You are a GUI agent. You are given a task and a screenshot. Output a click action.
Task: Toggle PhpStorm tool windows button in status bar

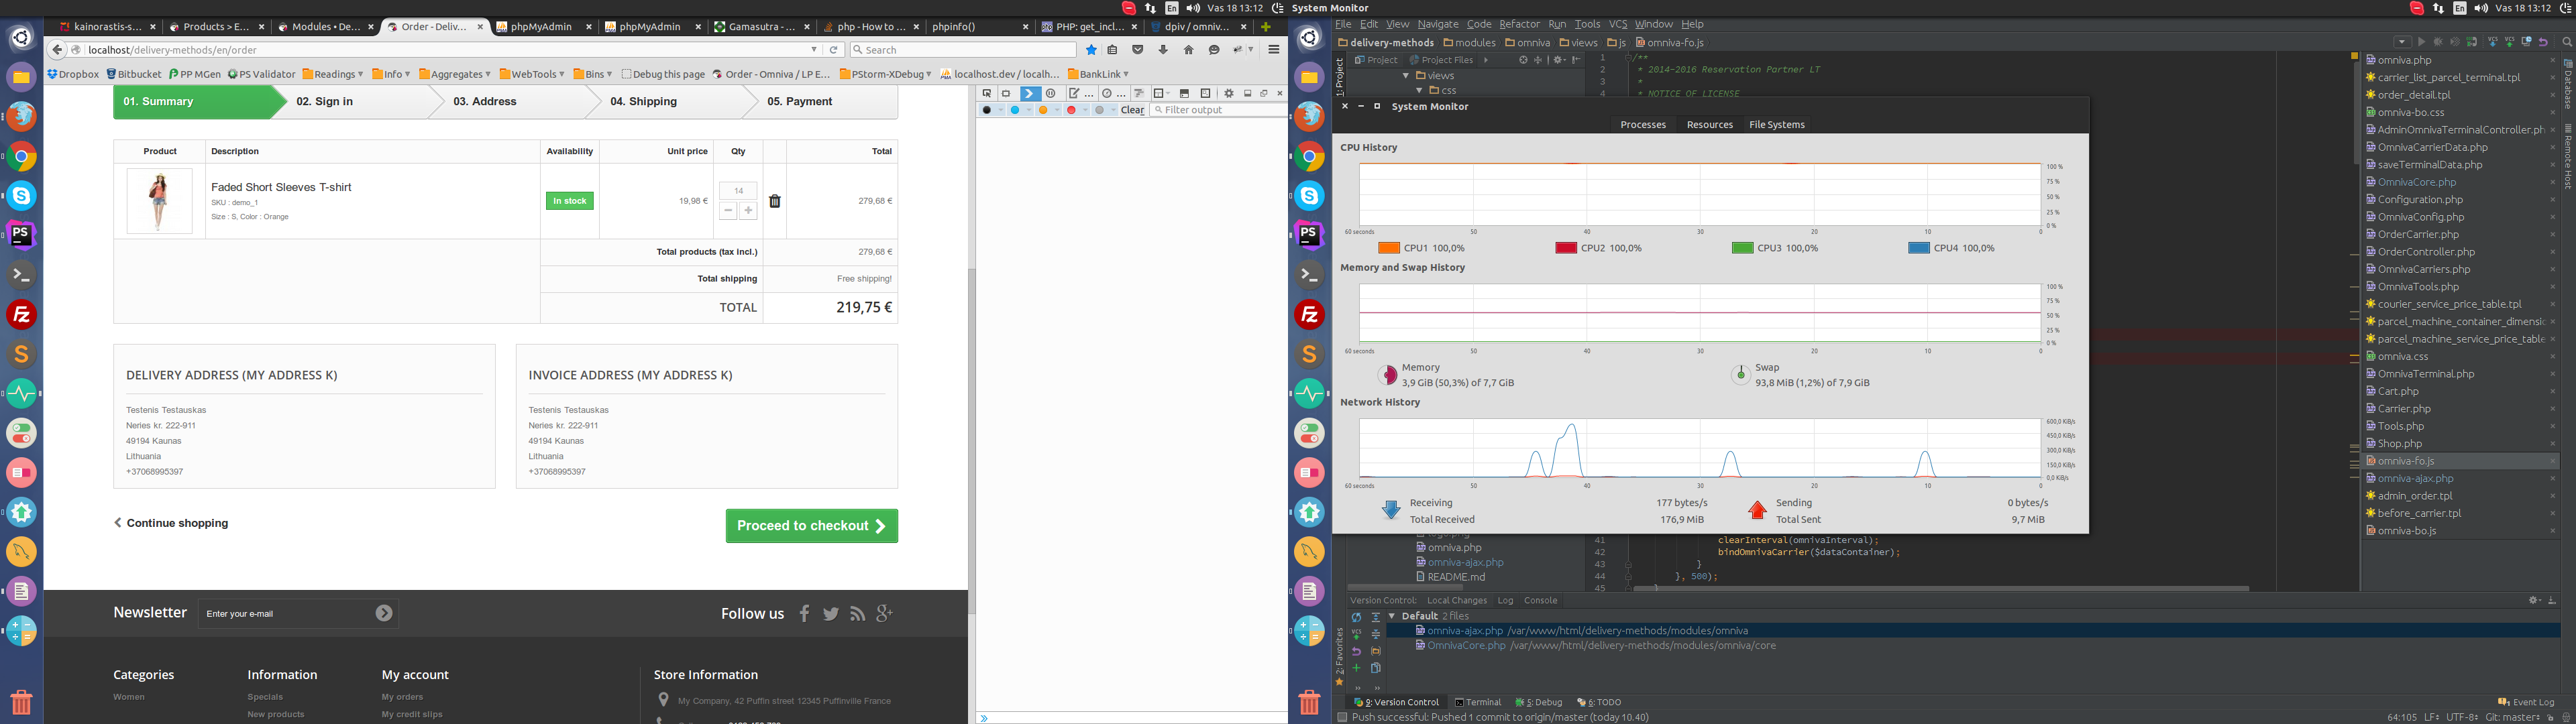[x=1342, y=717]
